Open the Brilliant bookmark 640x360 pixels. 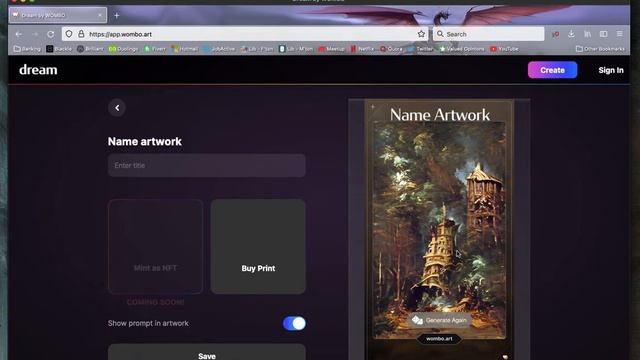pyautogui.click(x=90, y=49)
